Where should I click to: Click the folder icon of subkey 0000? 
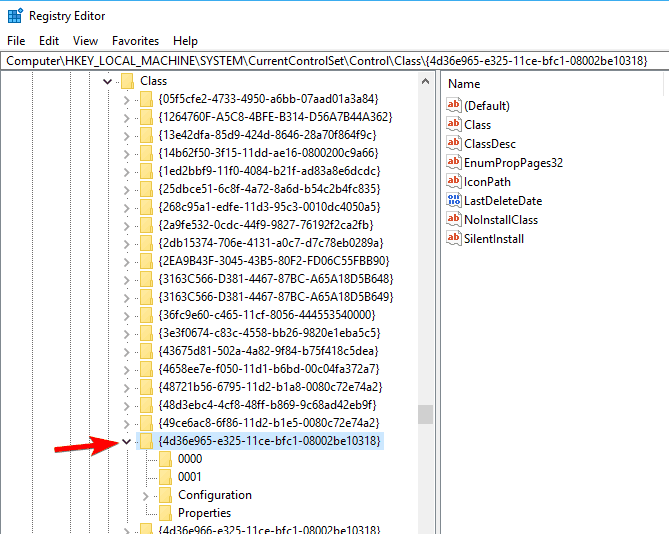pos(165,459)
